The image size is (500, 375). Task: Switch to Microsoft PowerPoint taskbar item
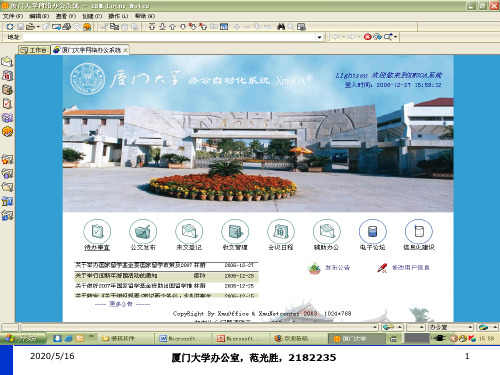(241, 339)
